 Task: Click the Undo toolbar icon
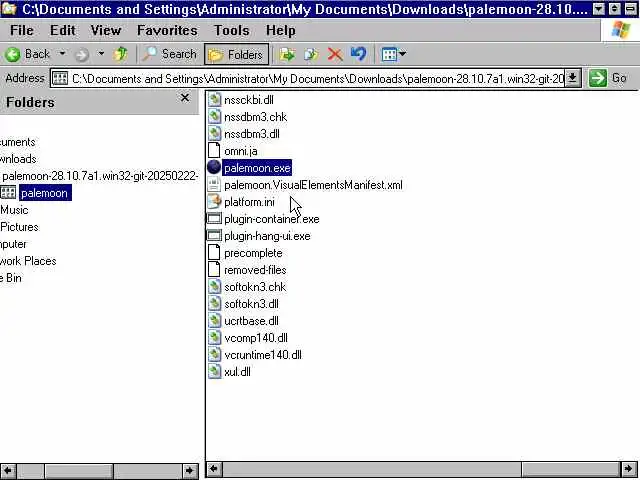pos(358,54)
